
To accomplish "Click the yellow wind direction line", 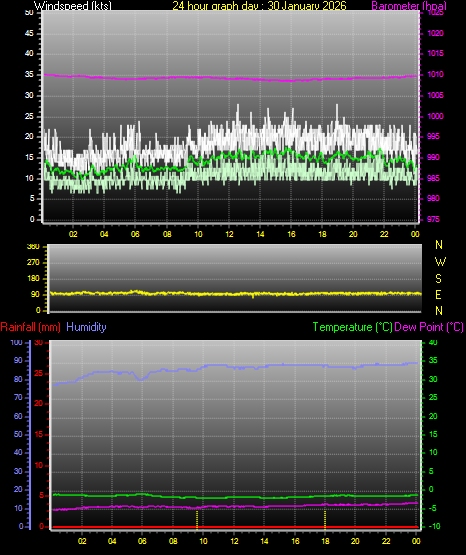I will (235, 293).
